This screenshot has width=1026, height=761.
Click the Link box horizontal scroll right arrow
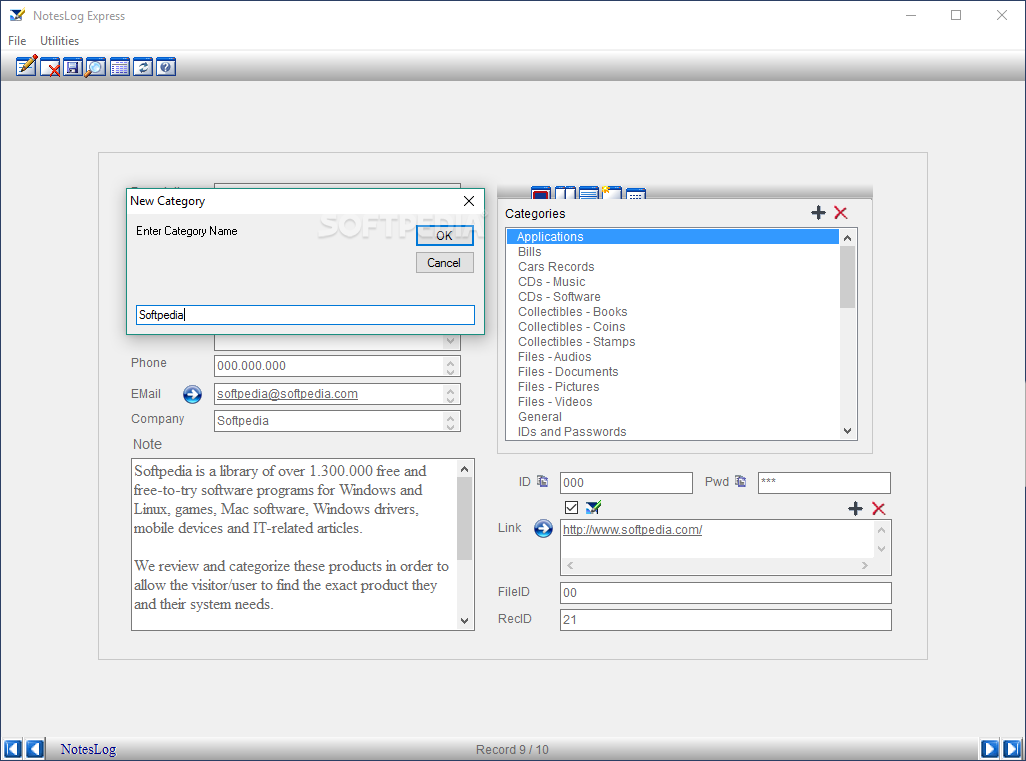[x=864, y=565]
